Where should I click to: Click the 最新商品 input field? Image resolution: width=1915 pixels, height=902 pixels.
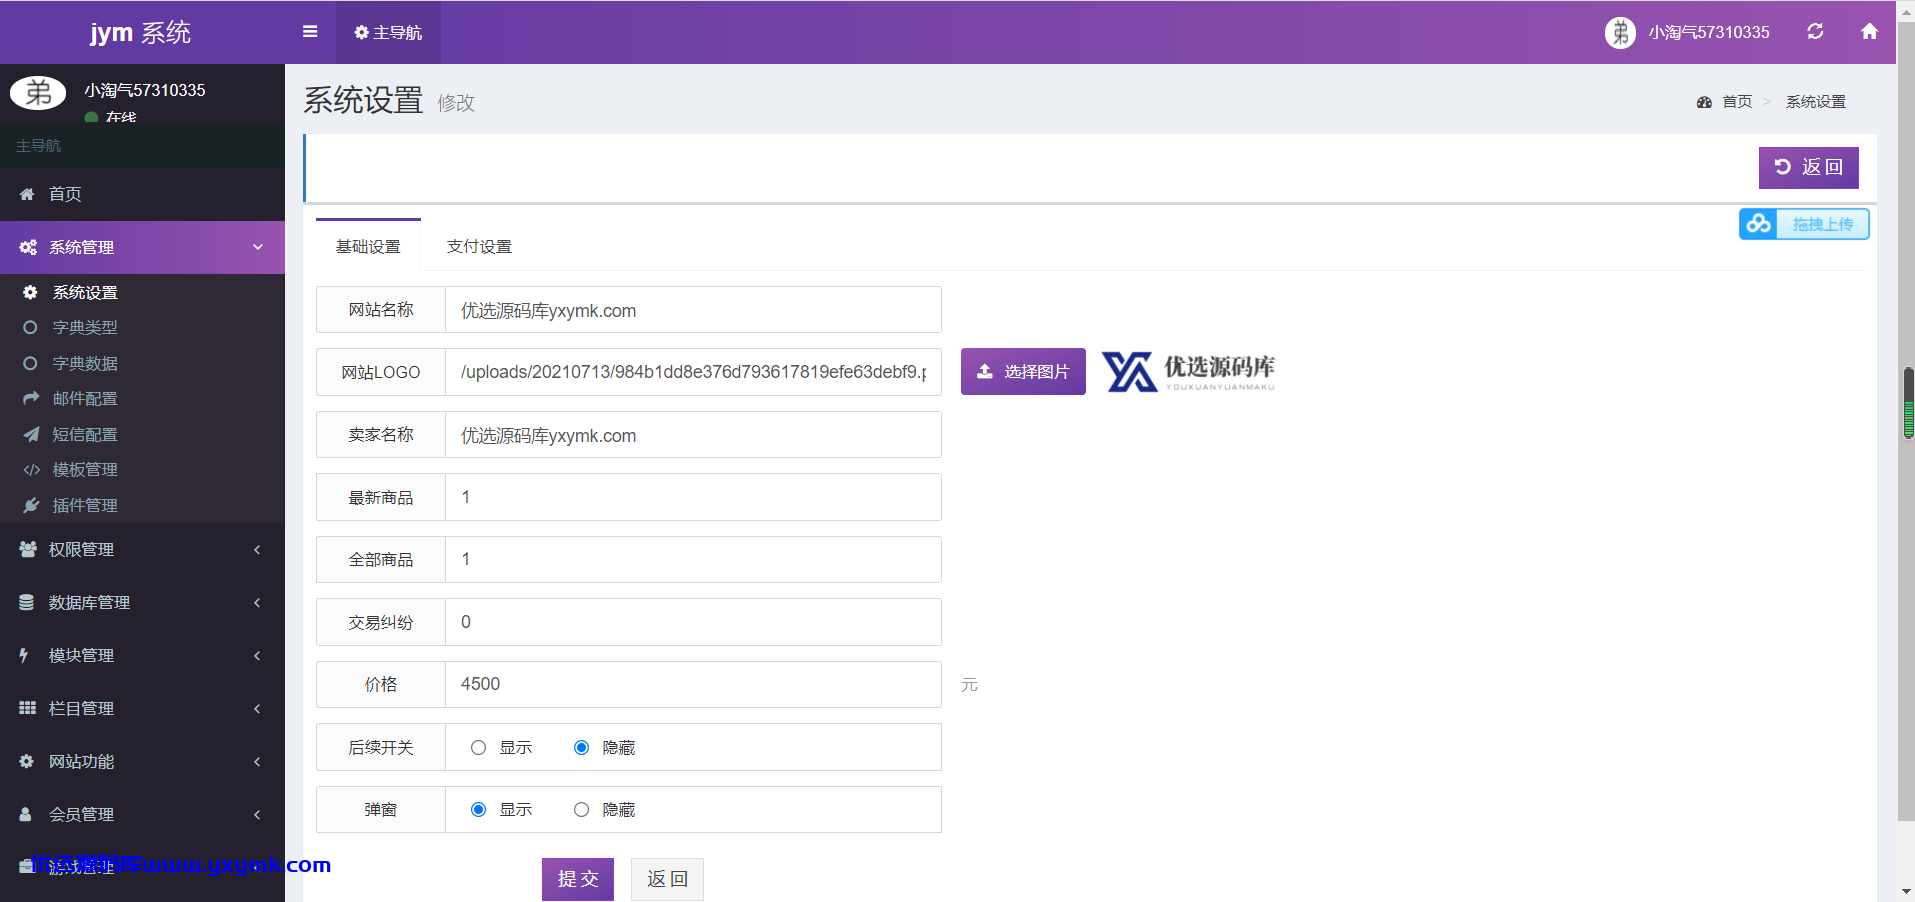[x=693, y=497]
